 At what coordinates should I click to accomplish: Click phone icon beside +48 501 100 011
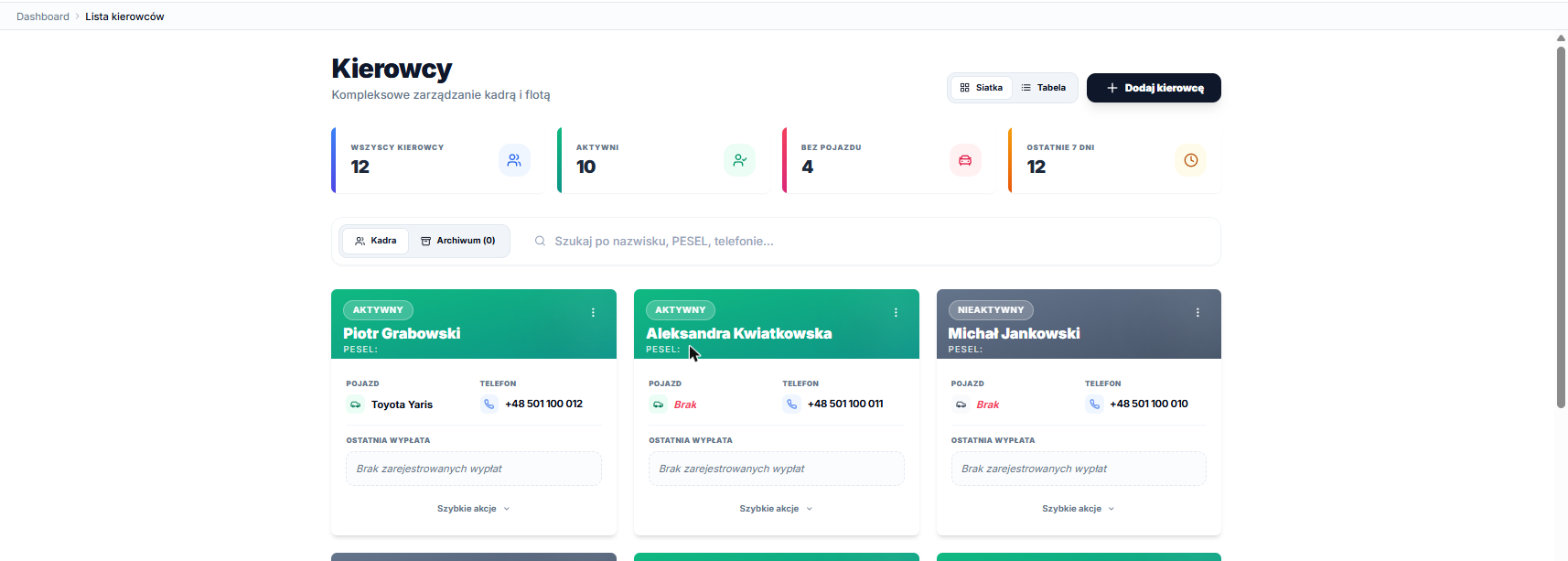792,404
